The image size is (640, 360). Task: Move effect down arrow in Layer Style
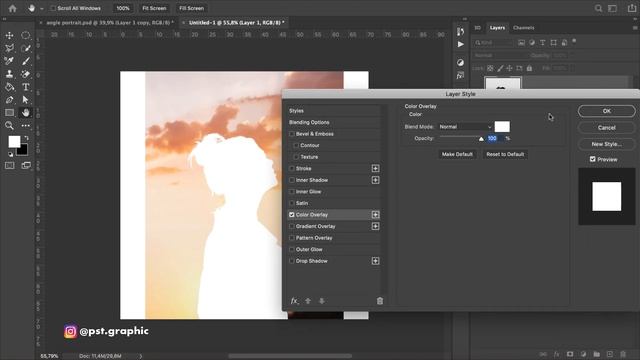coord(322,301)
